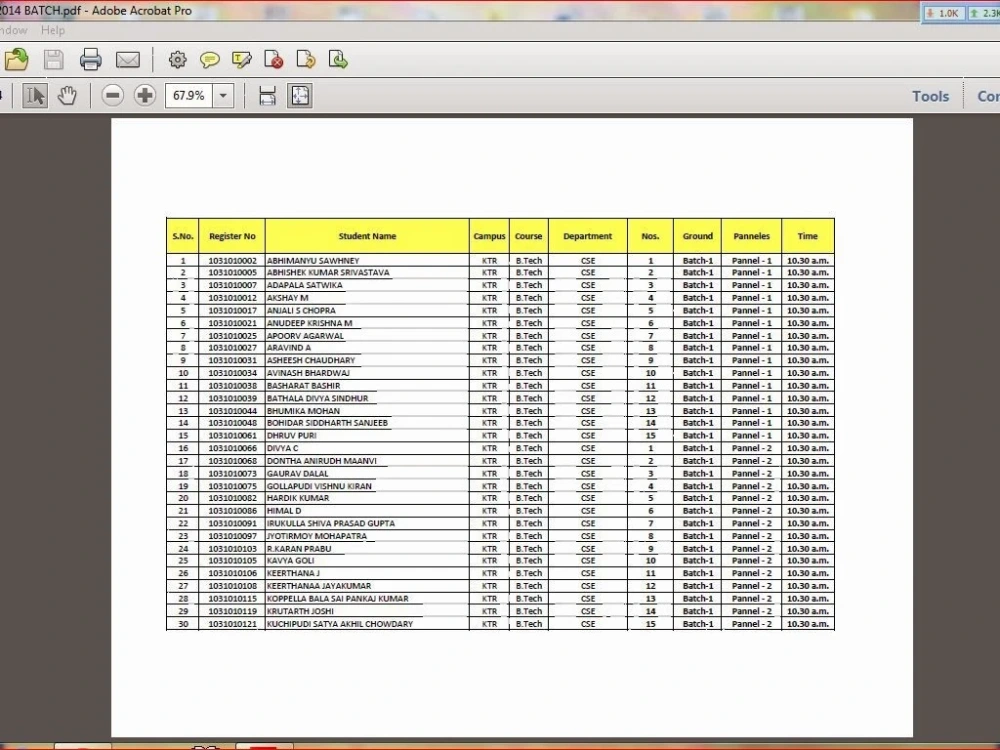Select name BATHALA DIVYA SINDHUR
Viewport: 1000px width, 750px height.
318,399
